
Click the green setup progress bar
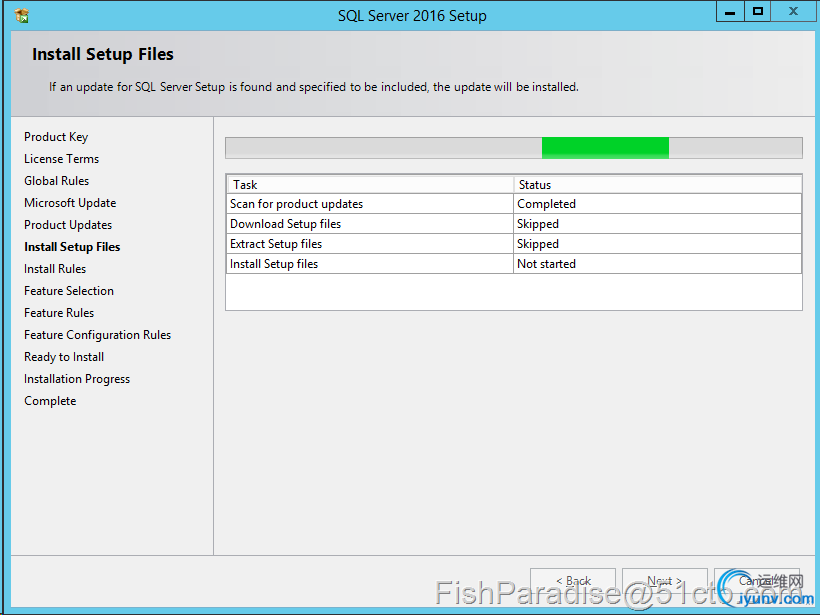pyautogui.click(x=514, y=148)
